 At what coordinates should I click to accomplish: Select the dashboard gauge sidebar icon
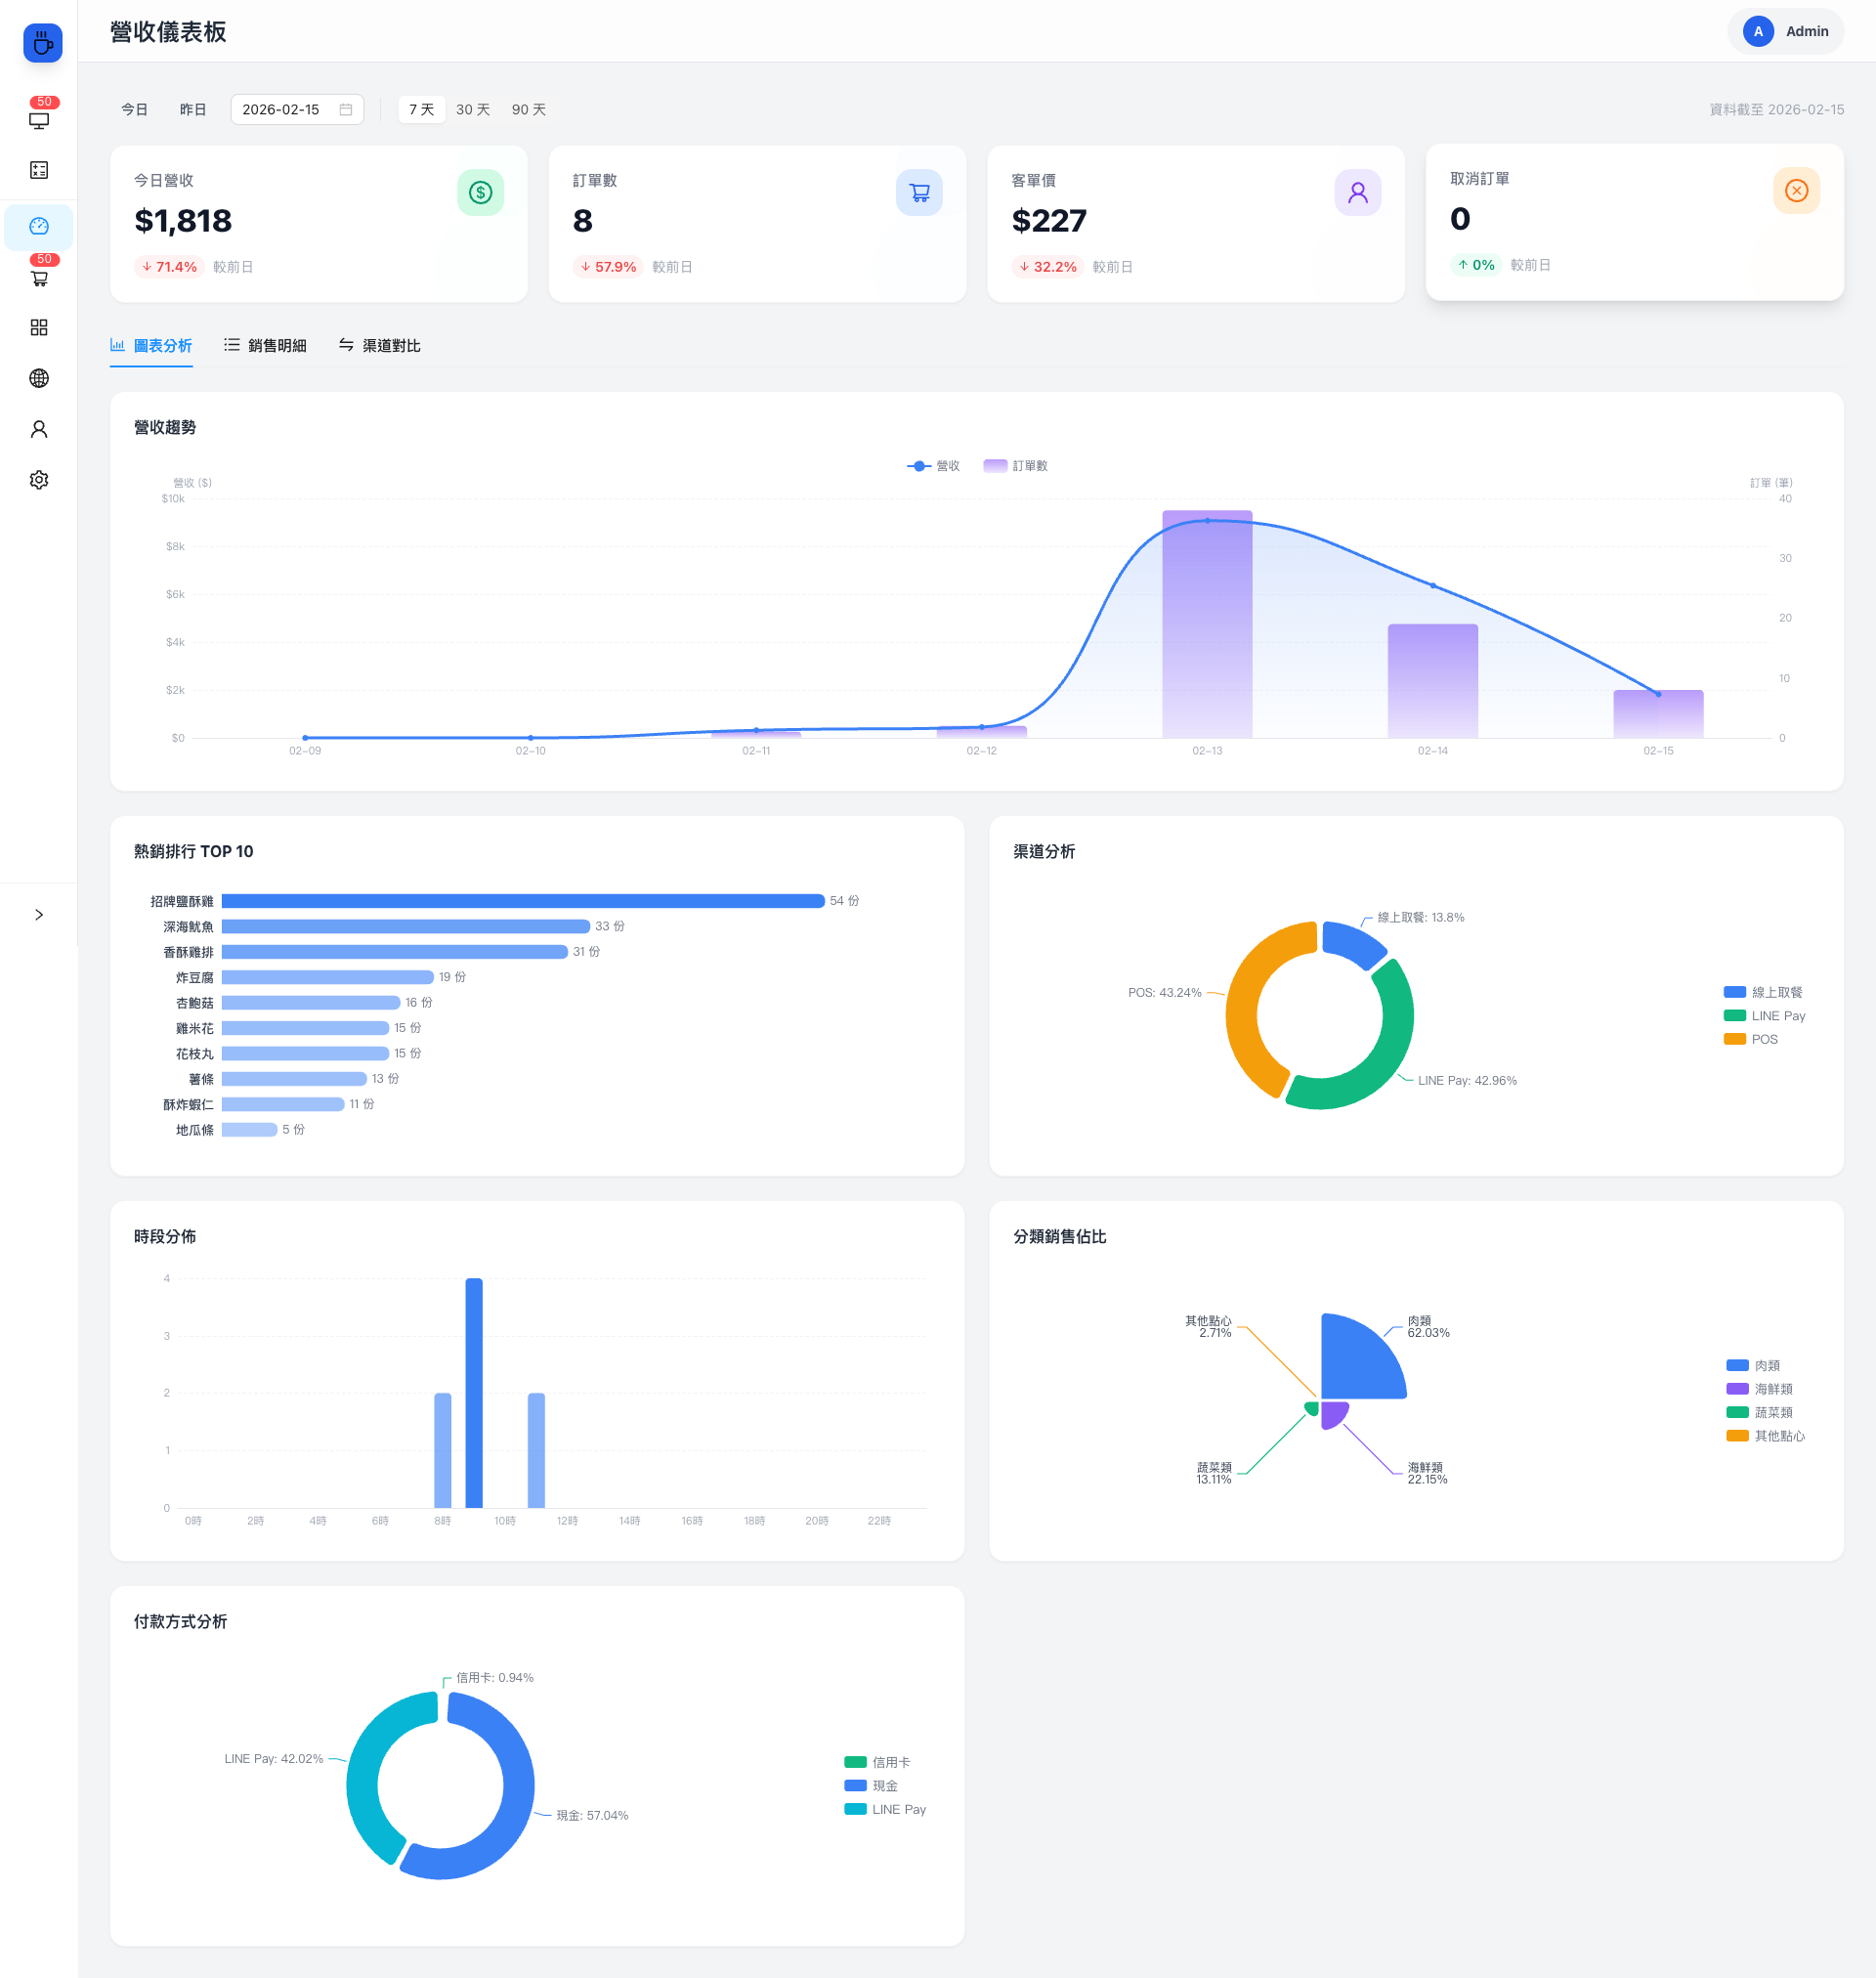pyautogui.click(x=39, y=227)
